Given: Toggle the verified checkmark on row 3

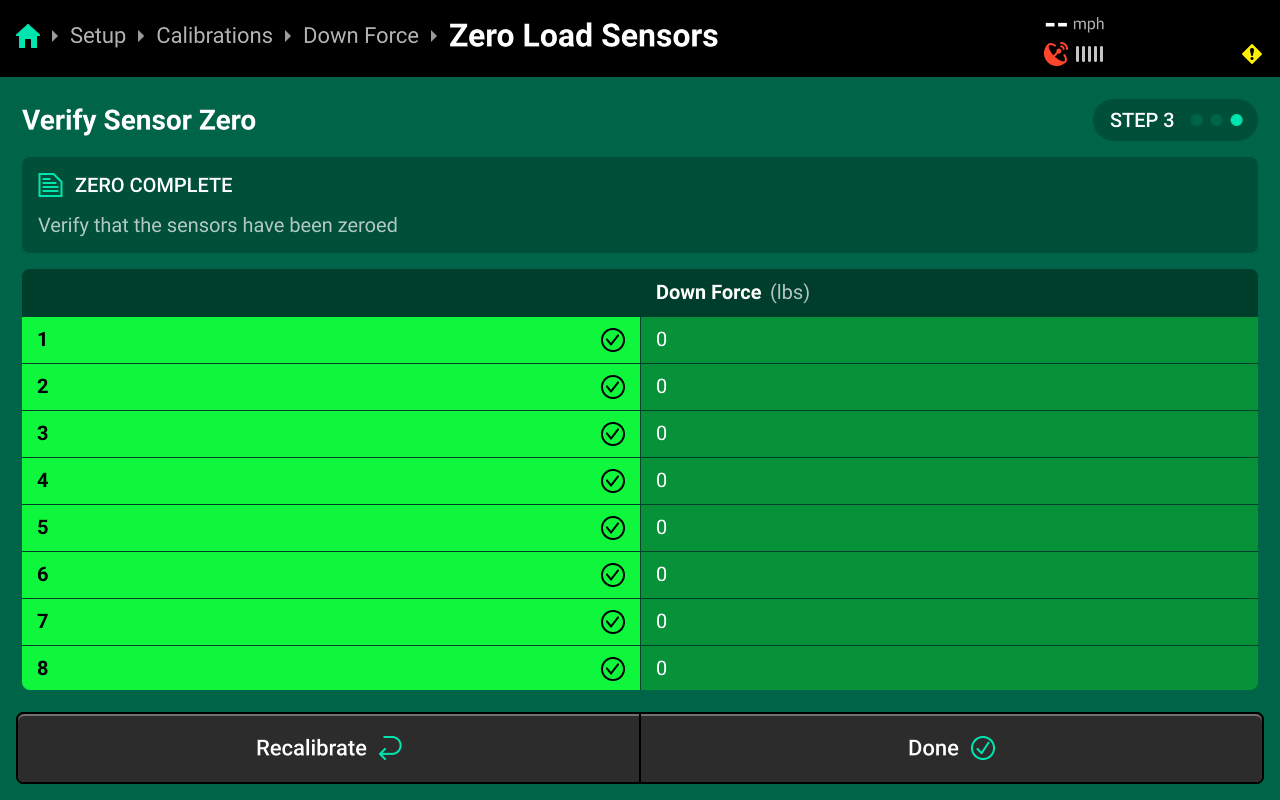Looking at the screenshot, I should pyautogui.click(x=613, y=434).
